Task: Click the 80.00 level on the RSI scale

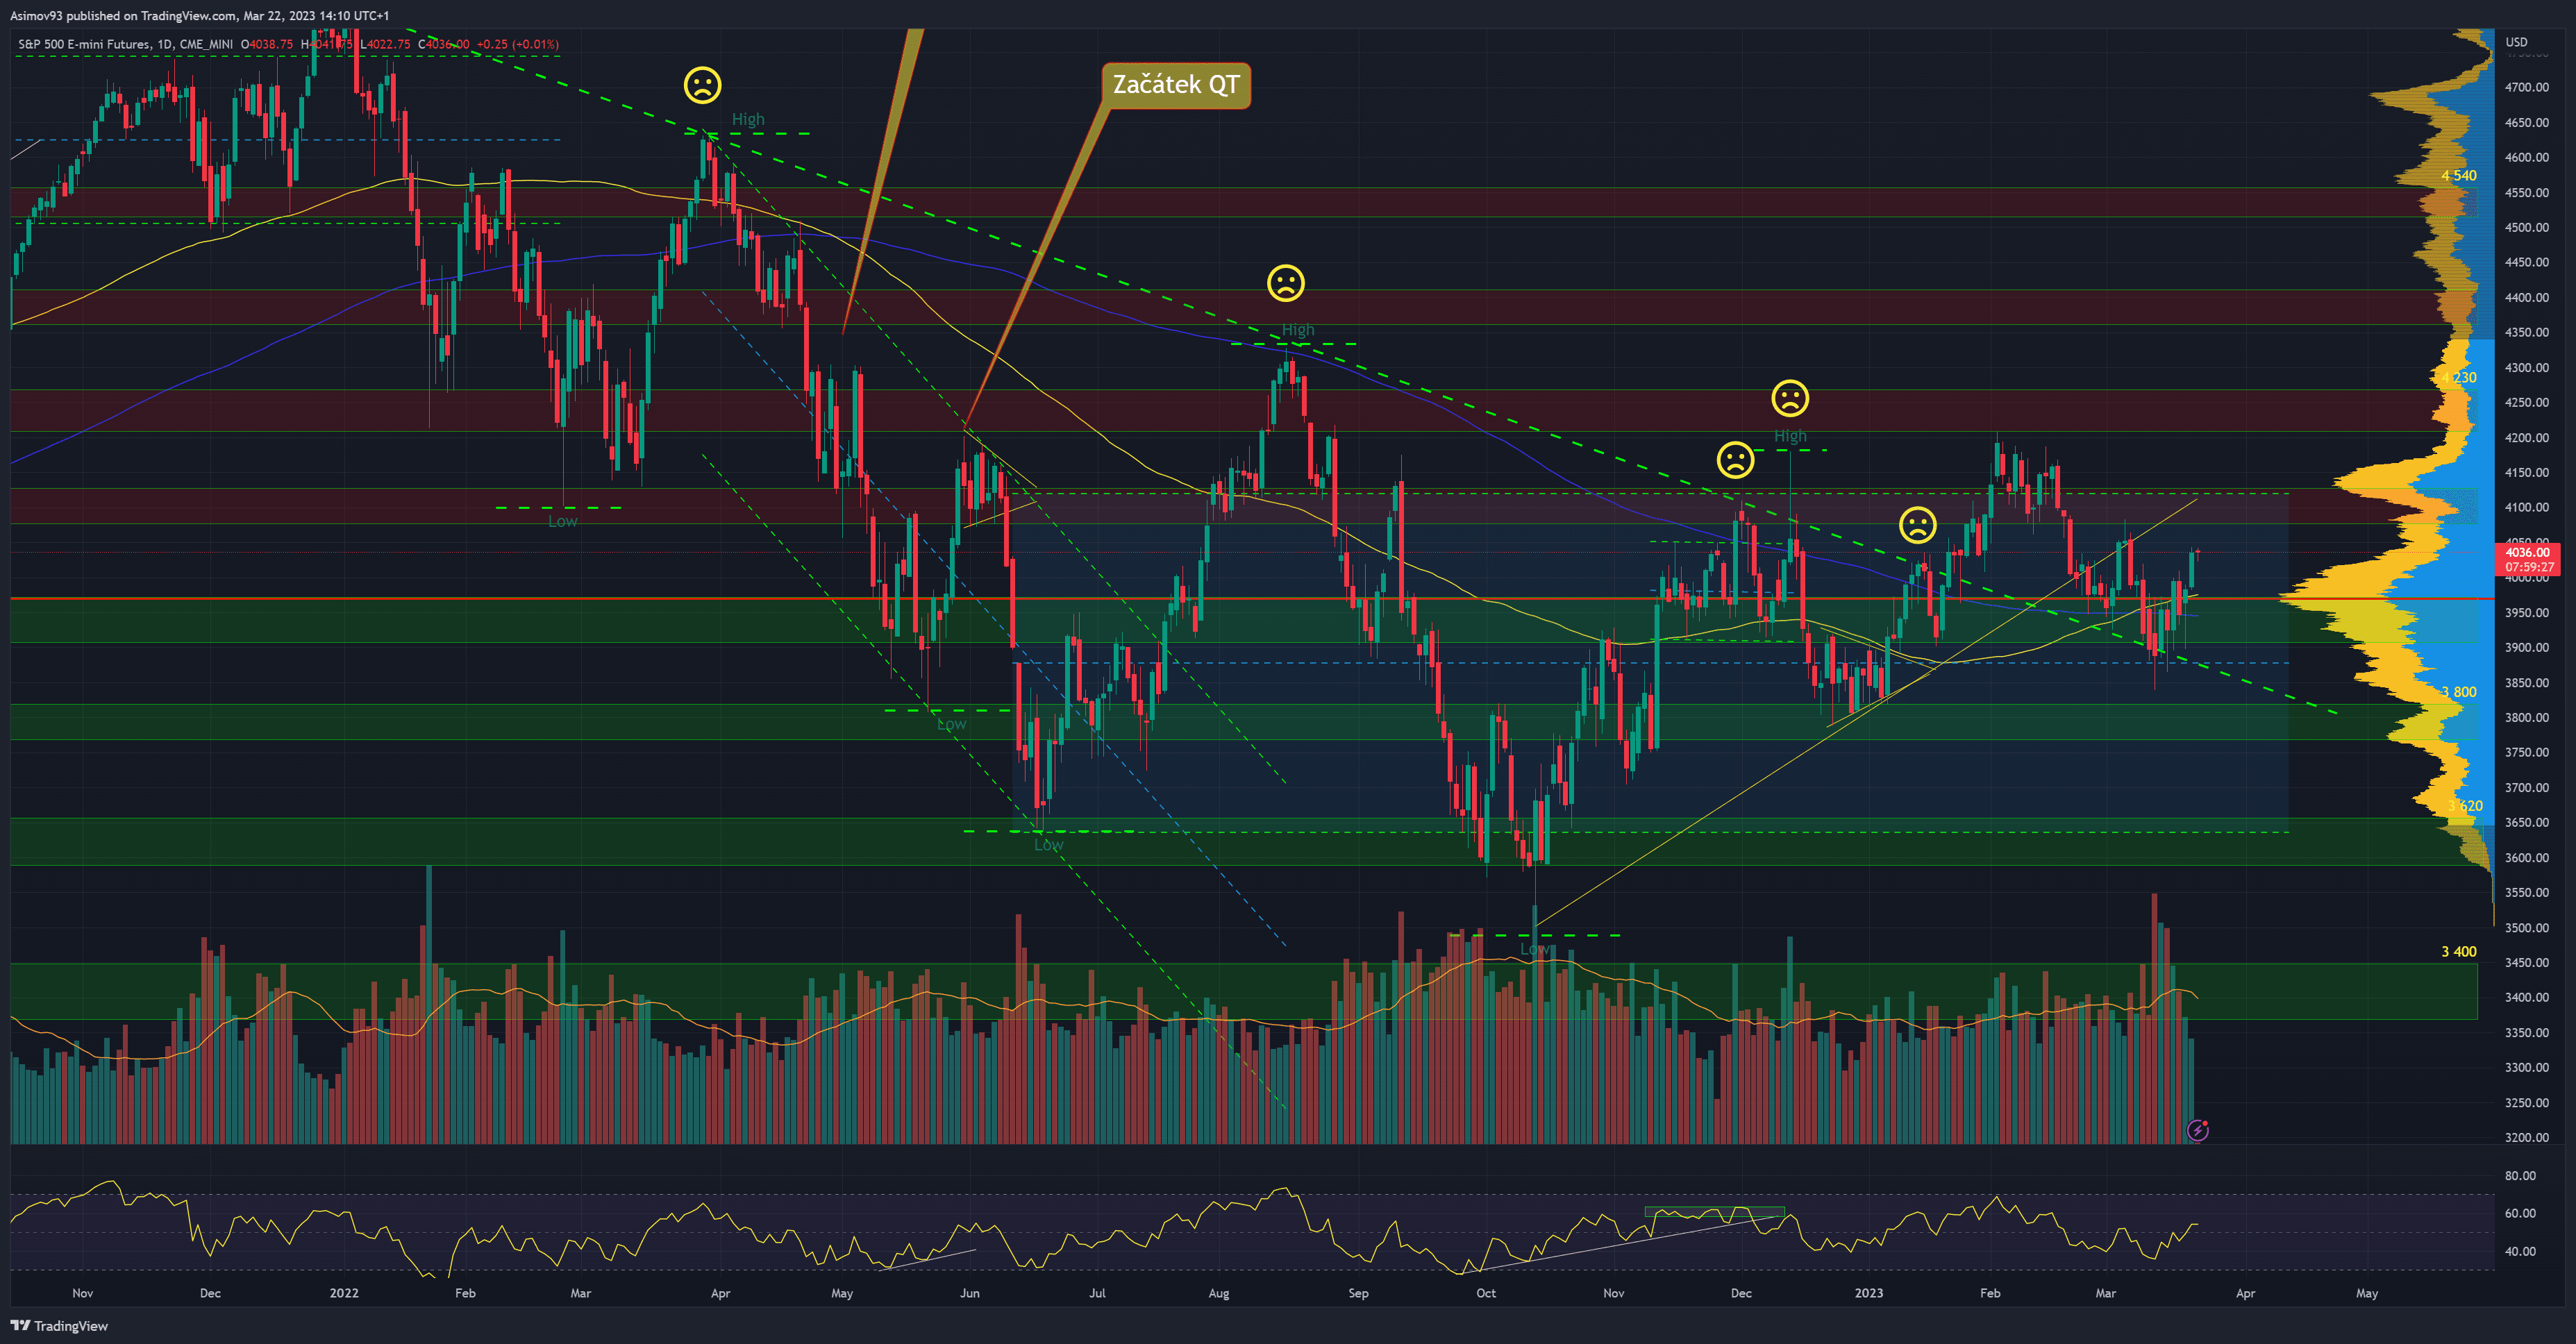Action: (2520, 1176)
